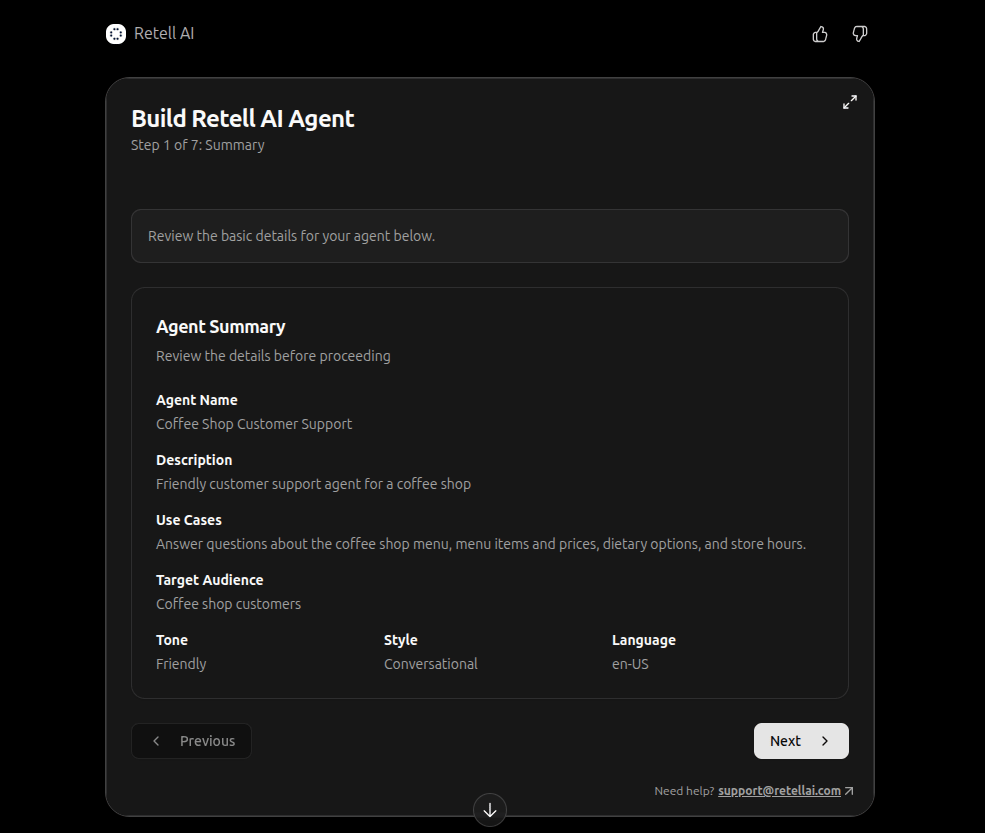Click the 'Friendly customer support agent' description
The image size is (985, 833).
coord(313,484)
